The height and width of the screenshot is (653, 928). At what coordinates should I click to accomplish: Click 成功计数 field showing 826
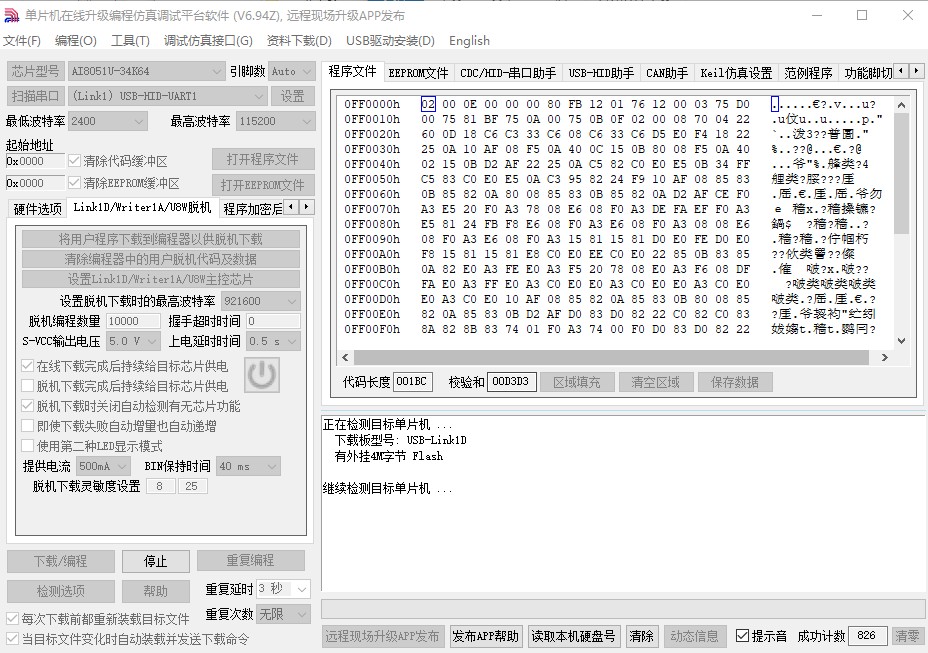coord(867,635)
